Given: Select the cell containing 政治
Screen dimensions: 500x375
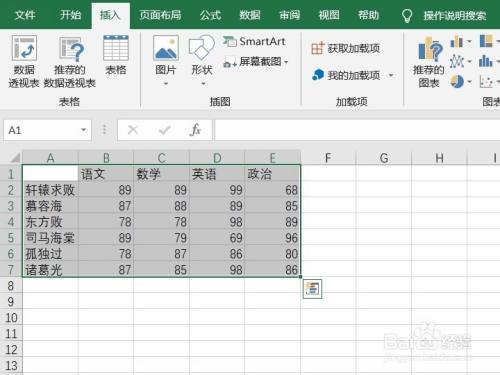Looking at the screenshot, I should click(x=272, y=174).
